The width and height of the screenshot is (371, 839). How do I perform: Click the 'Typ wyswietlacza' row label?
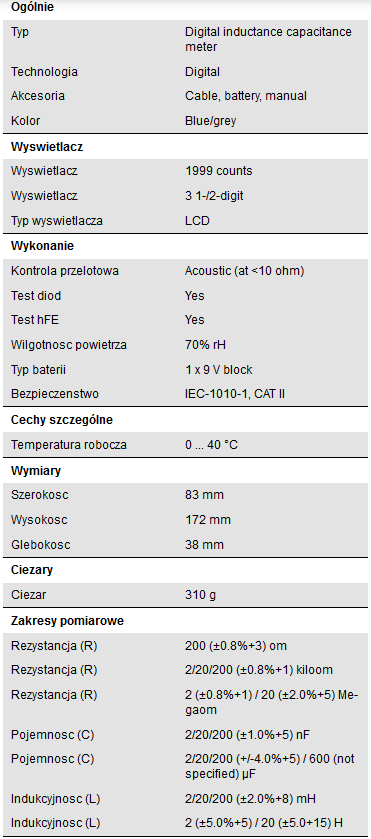(x=57, y=221)
